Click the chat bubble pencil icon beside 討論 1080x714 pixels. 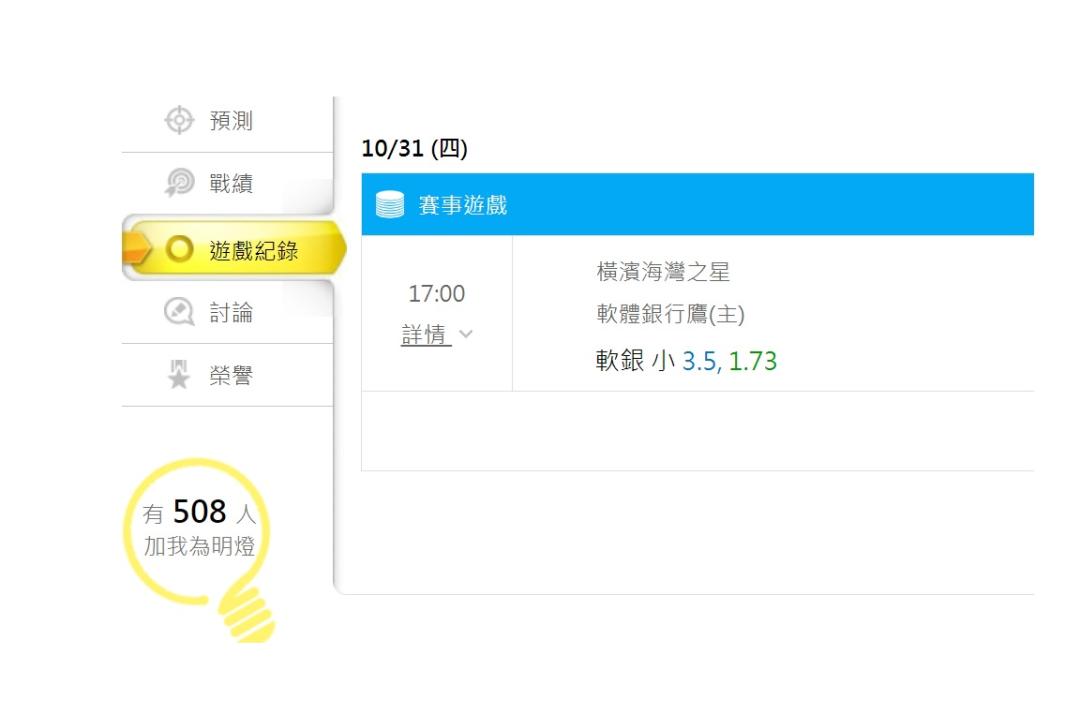pyautogui.click(x=179, y=312)
